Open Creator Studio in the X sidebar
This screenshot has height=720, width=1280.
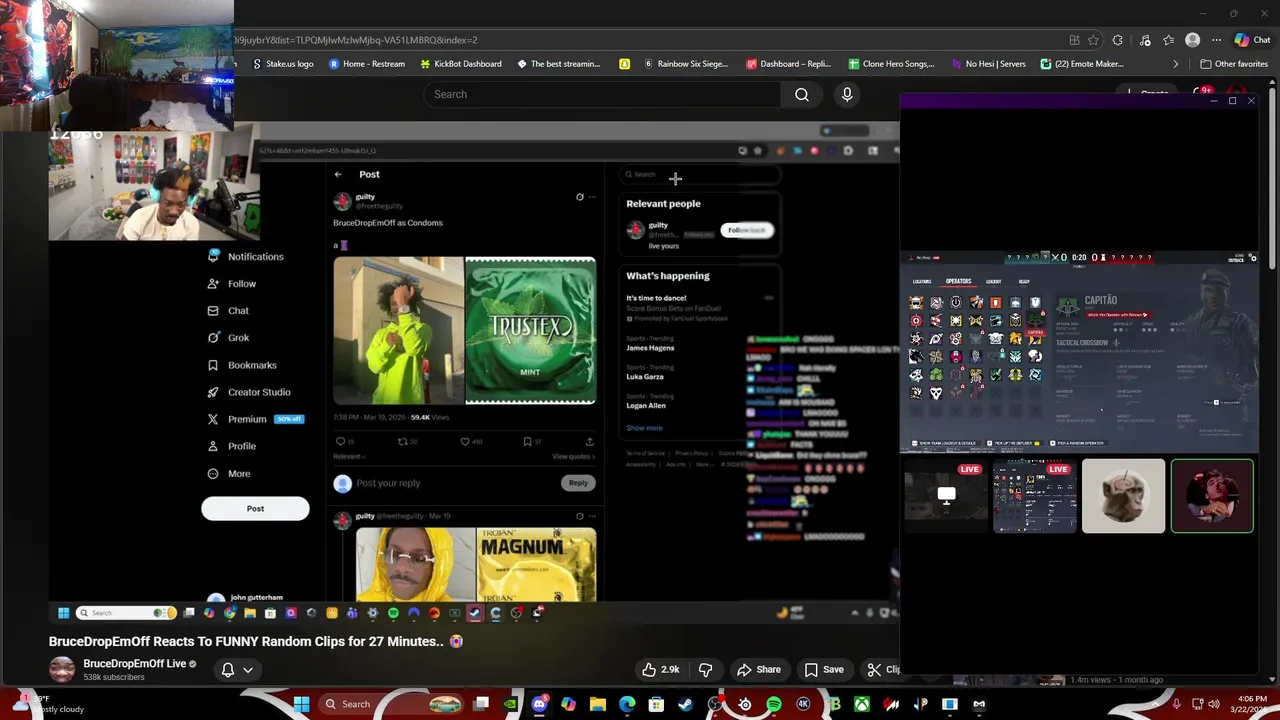click(249, 392)
